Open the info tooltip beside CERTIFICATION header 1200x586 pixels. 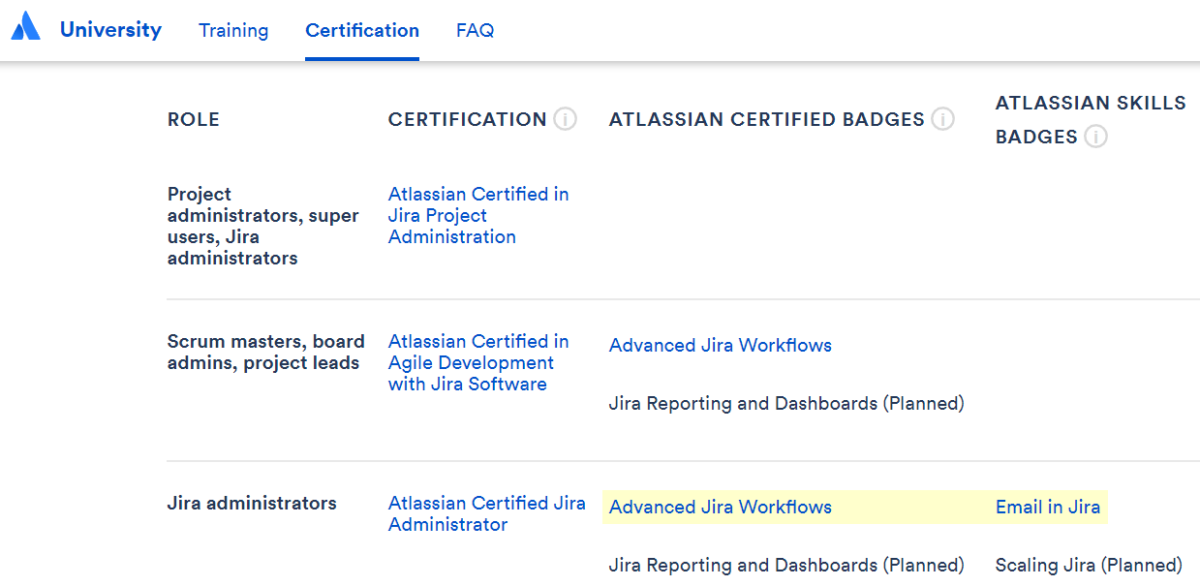tap(567, 118)
